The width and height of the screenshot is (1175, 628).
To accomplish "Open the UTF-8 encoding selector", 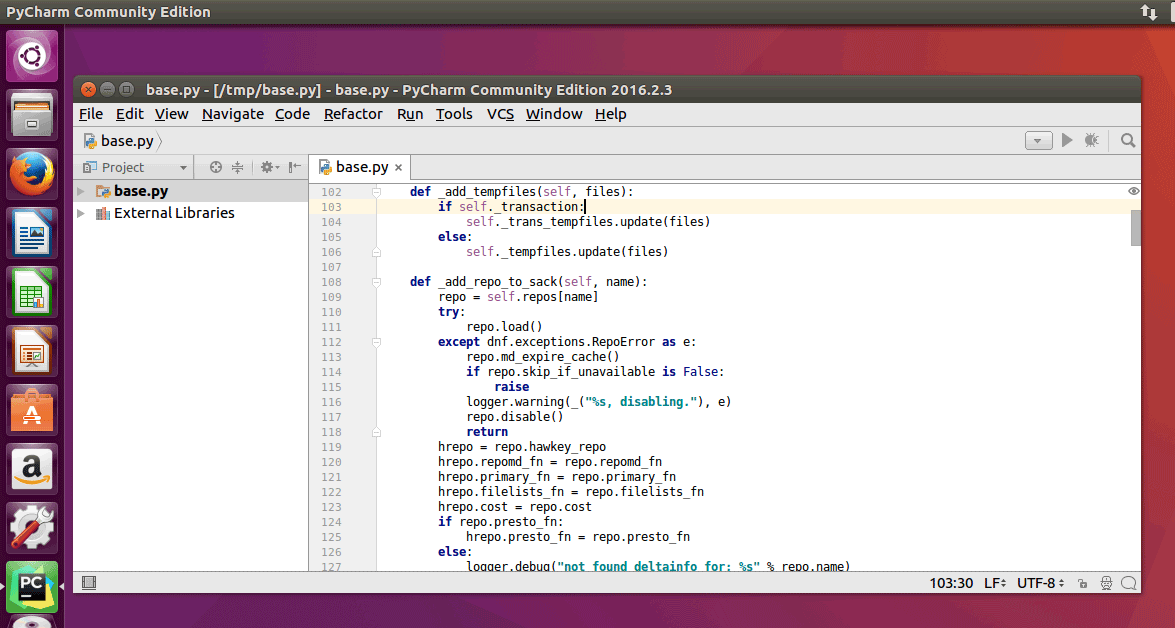I will click(x=1040, y=583).
